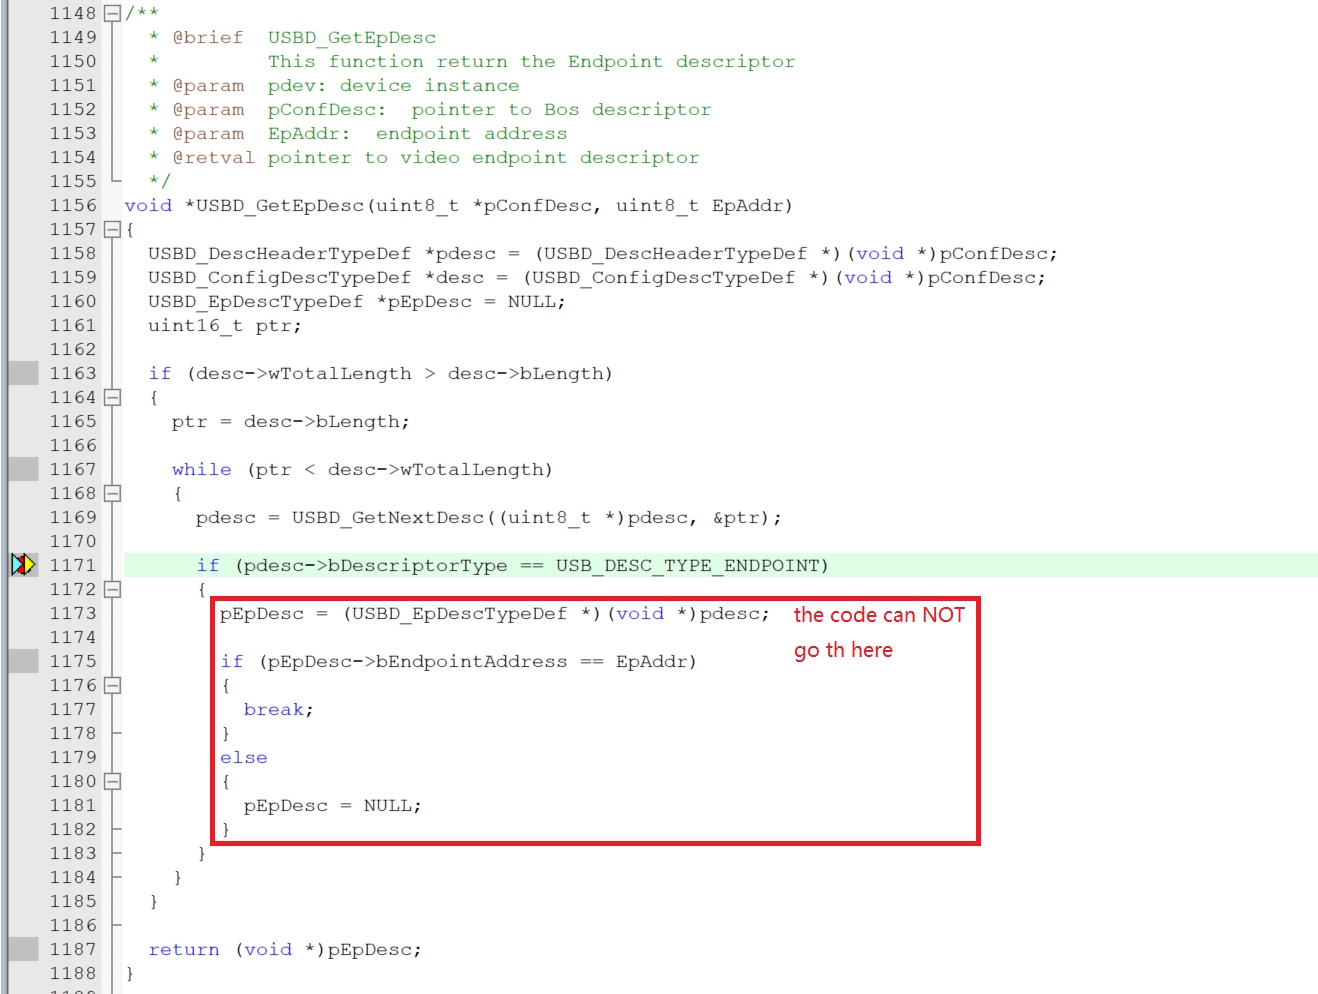Click the gray breakpoint marker beside line 1175
This screenshot has width=1318, height=994.
click(22, 660)
